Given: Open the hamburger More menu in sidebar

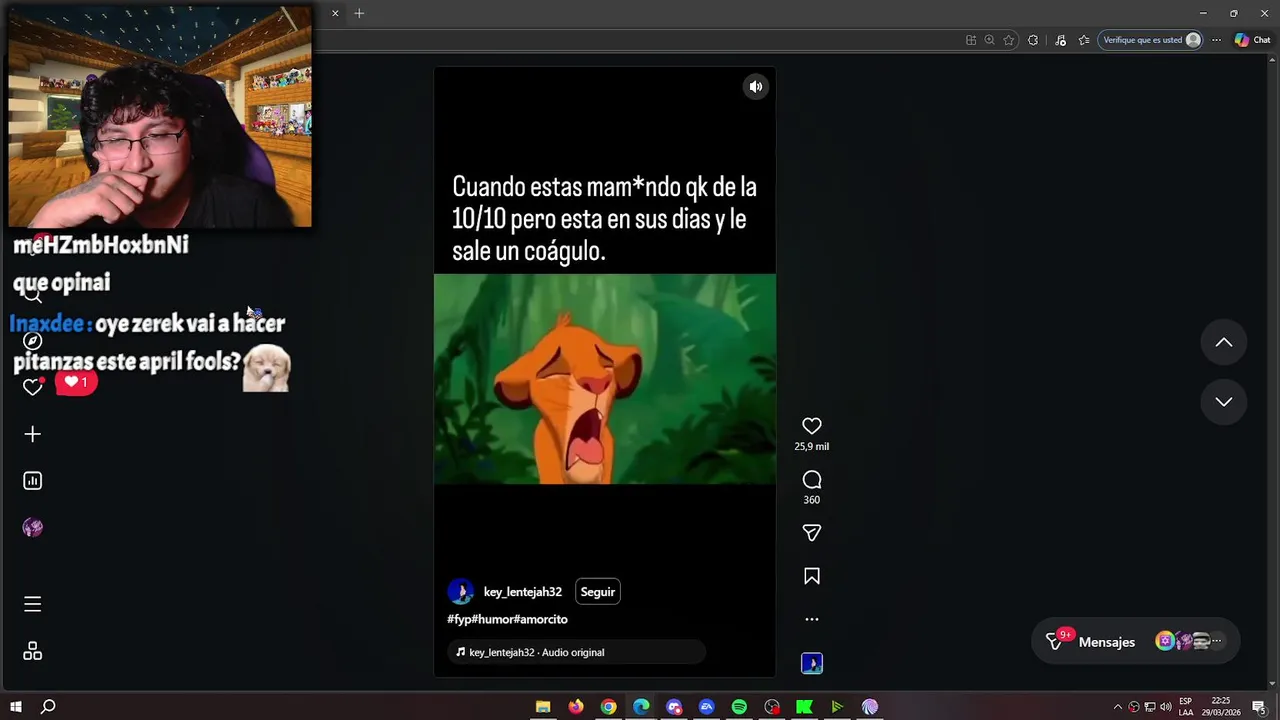Looking at the screenshot, I should pos(33,604).
